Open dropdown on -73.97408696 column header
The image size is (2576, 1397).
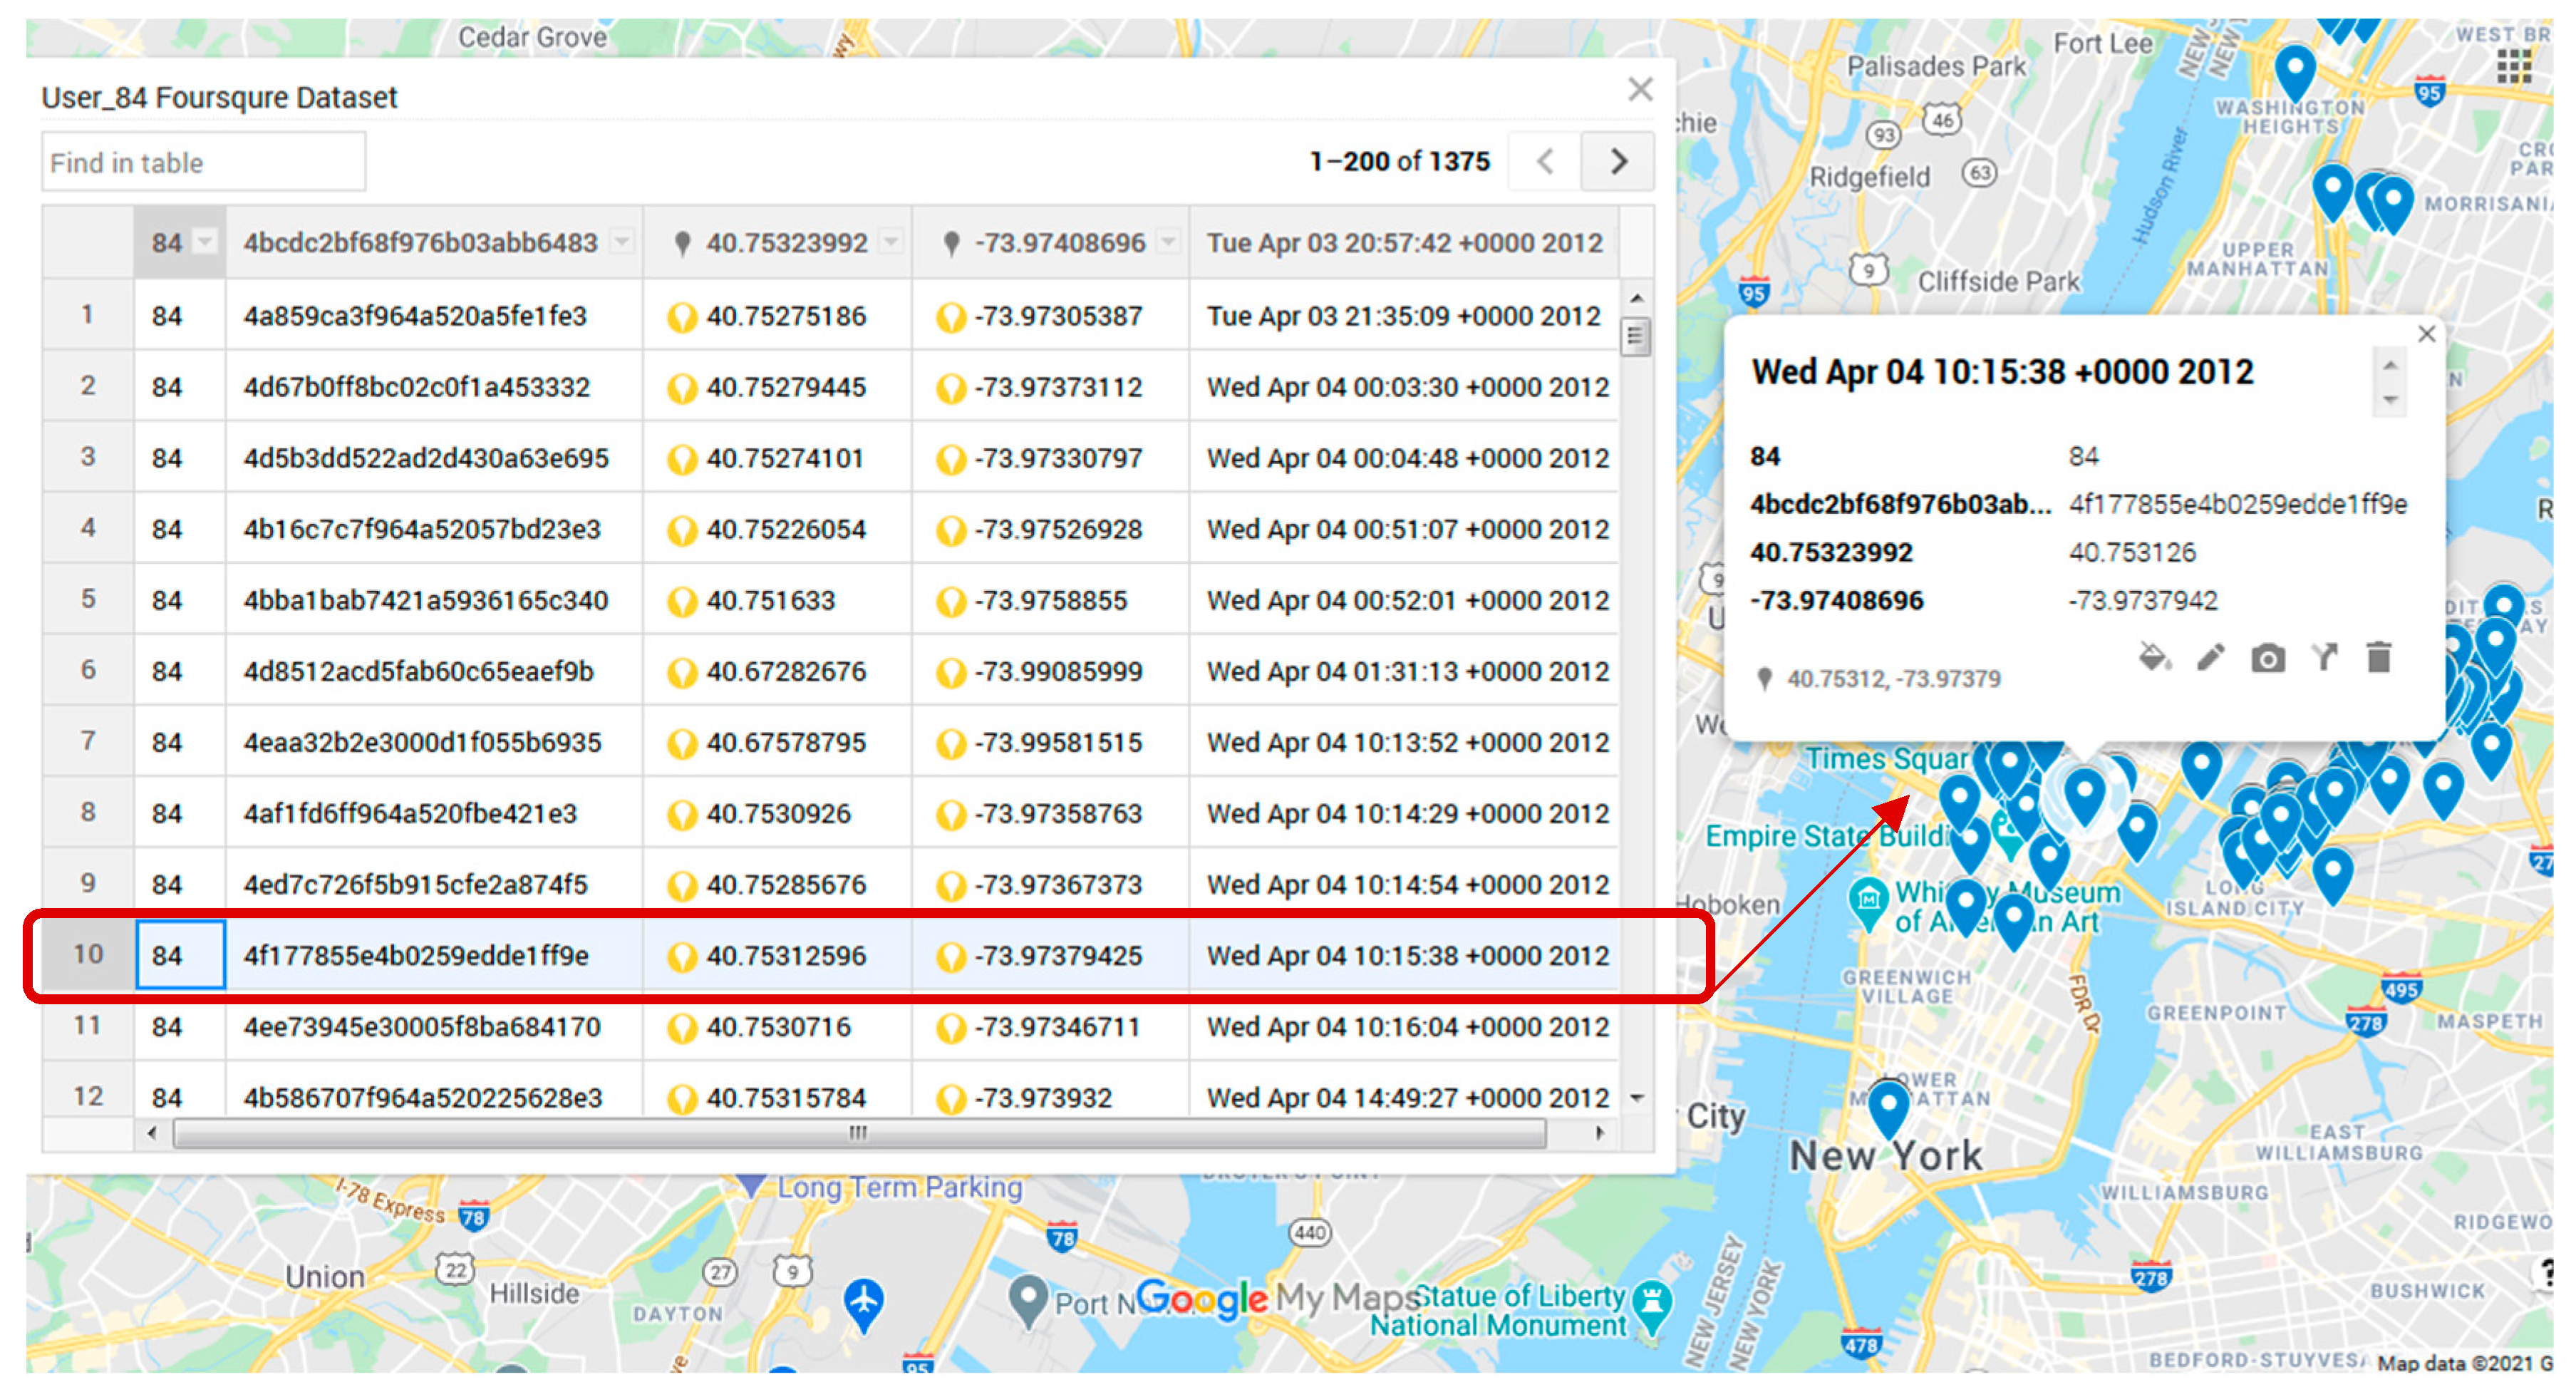click(x=1167, y=242)
